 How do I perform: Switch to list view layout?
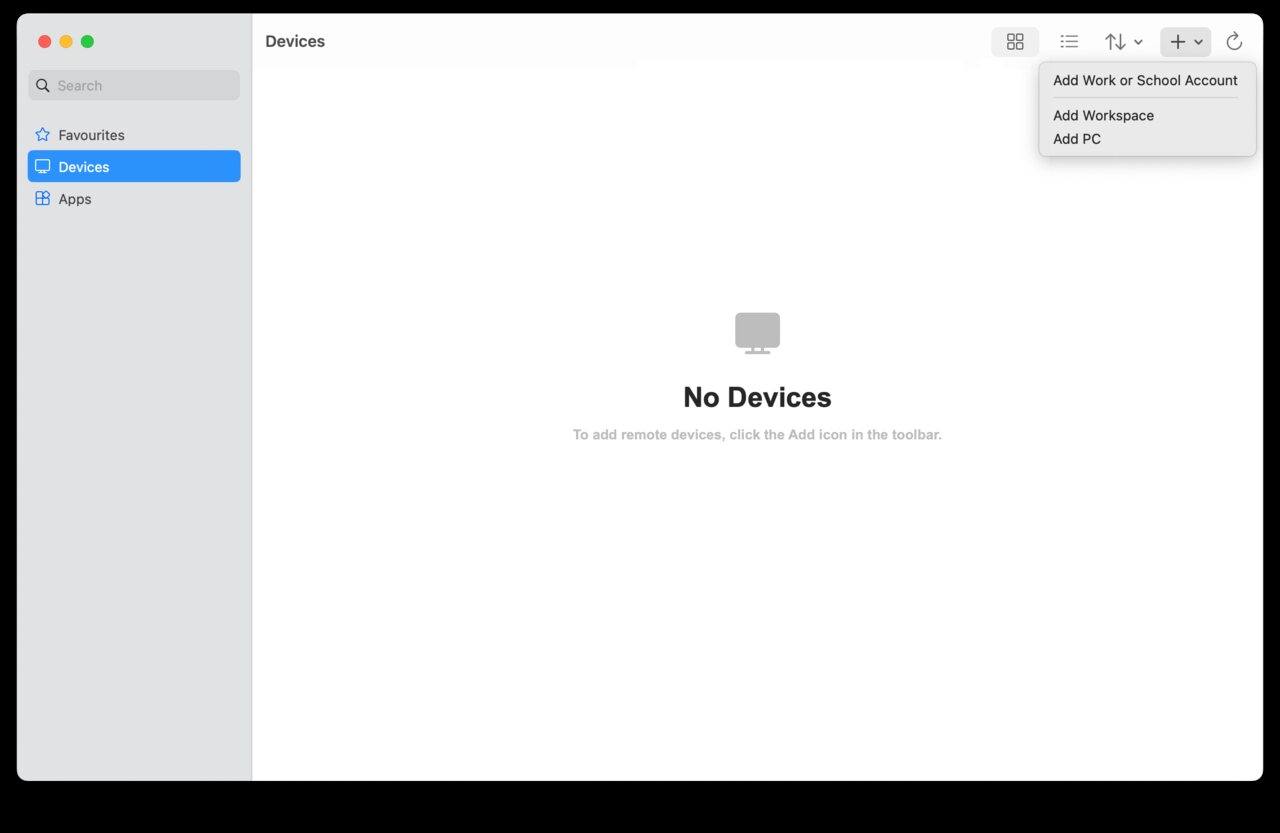pyautogui.click(x=1069, y=41)
